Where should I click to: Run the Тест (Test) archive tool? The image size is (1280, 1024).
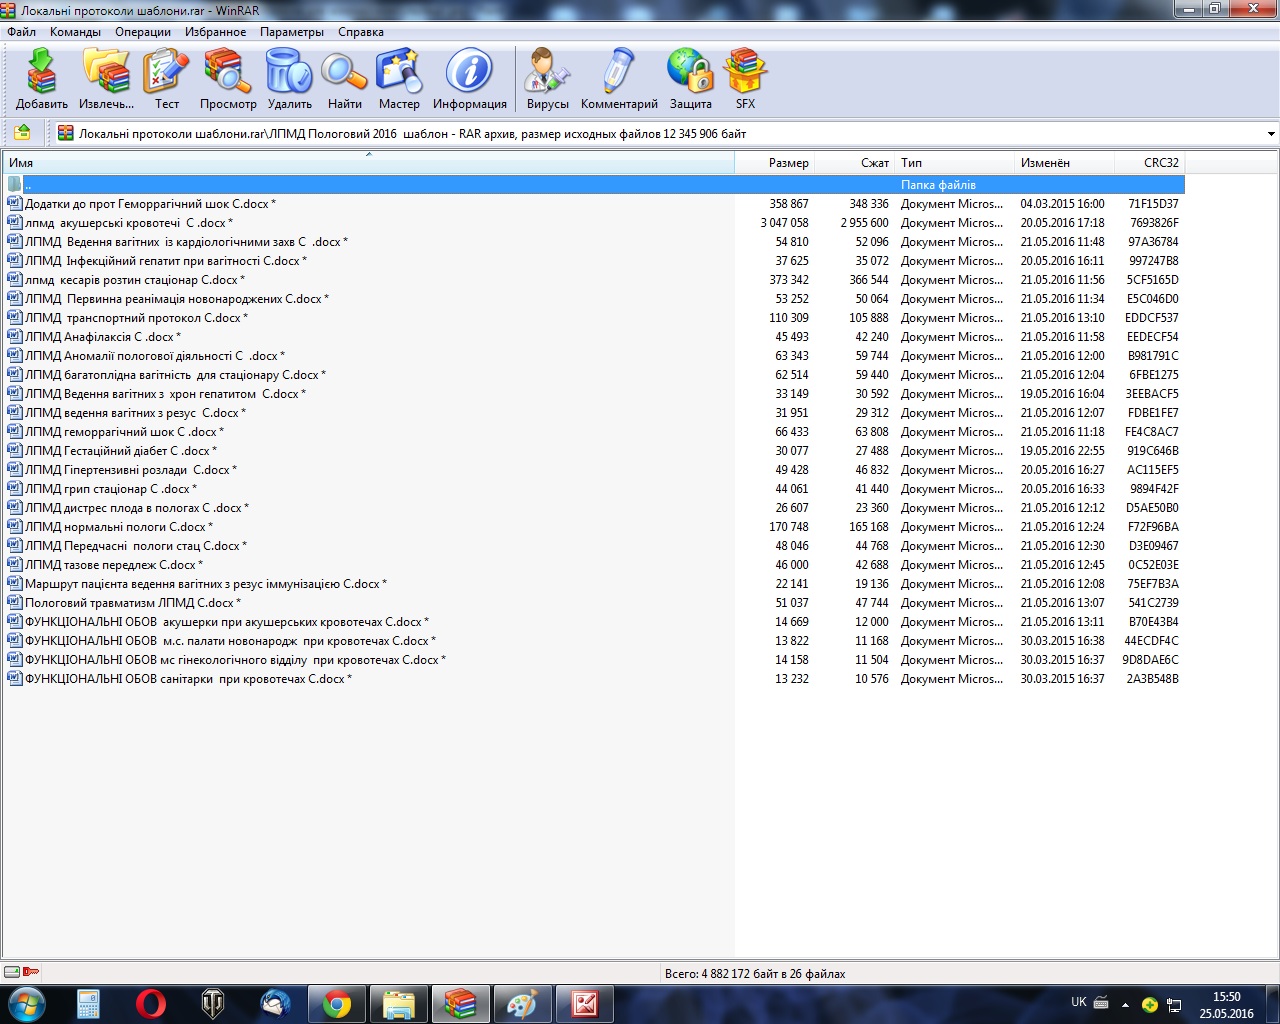(x=166, y=79)
